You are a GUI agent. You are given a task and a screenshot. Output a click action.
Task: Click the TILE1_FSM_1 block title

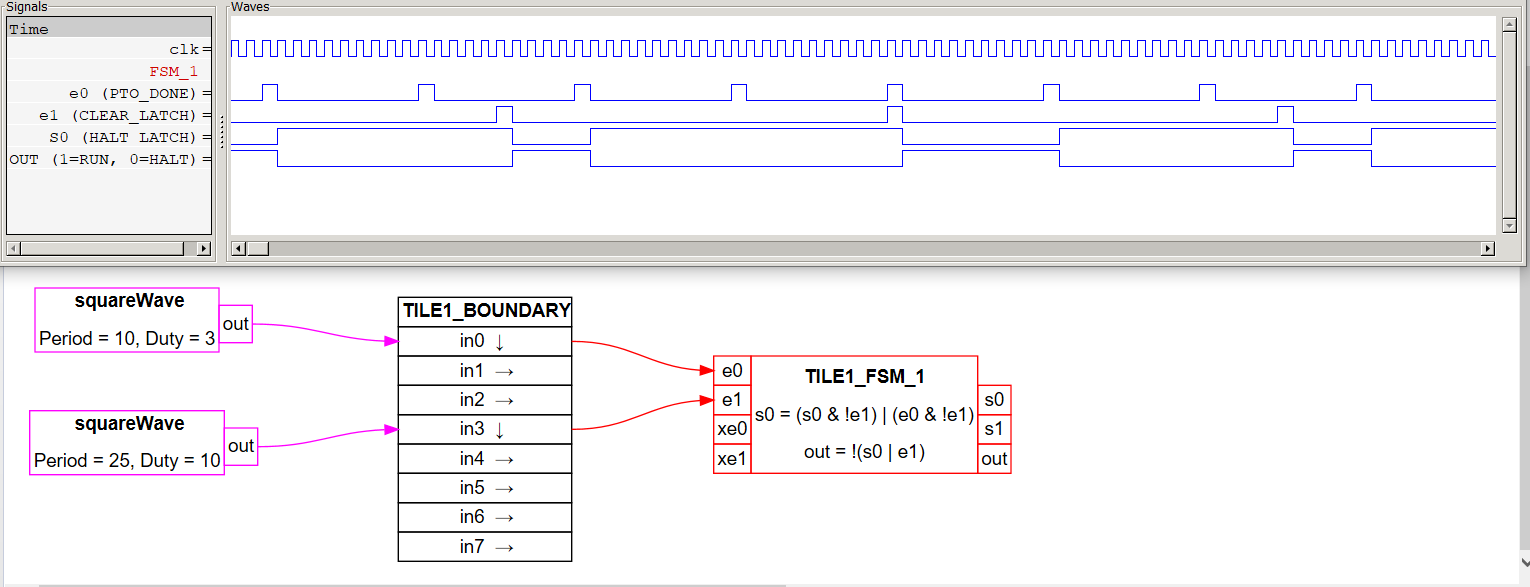pos(864,377)
